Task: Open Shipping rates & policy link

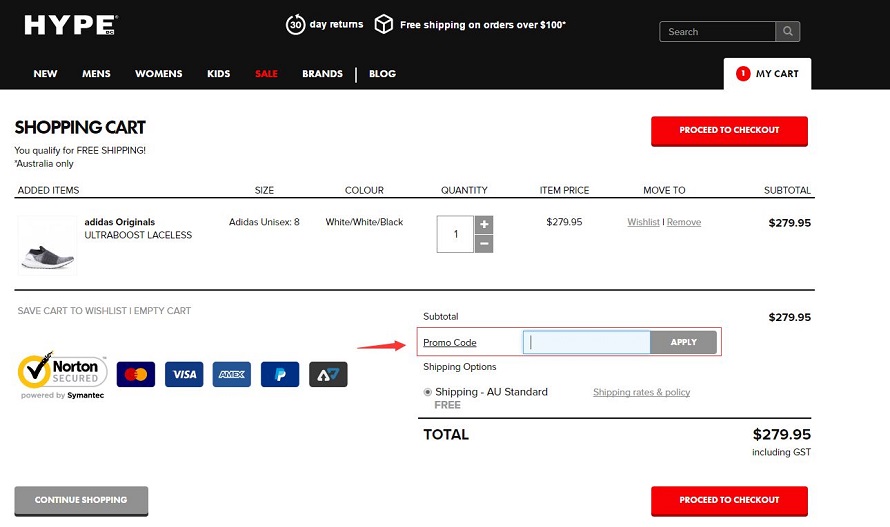Action: pos(641,392)
